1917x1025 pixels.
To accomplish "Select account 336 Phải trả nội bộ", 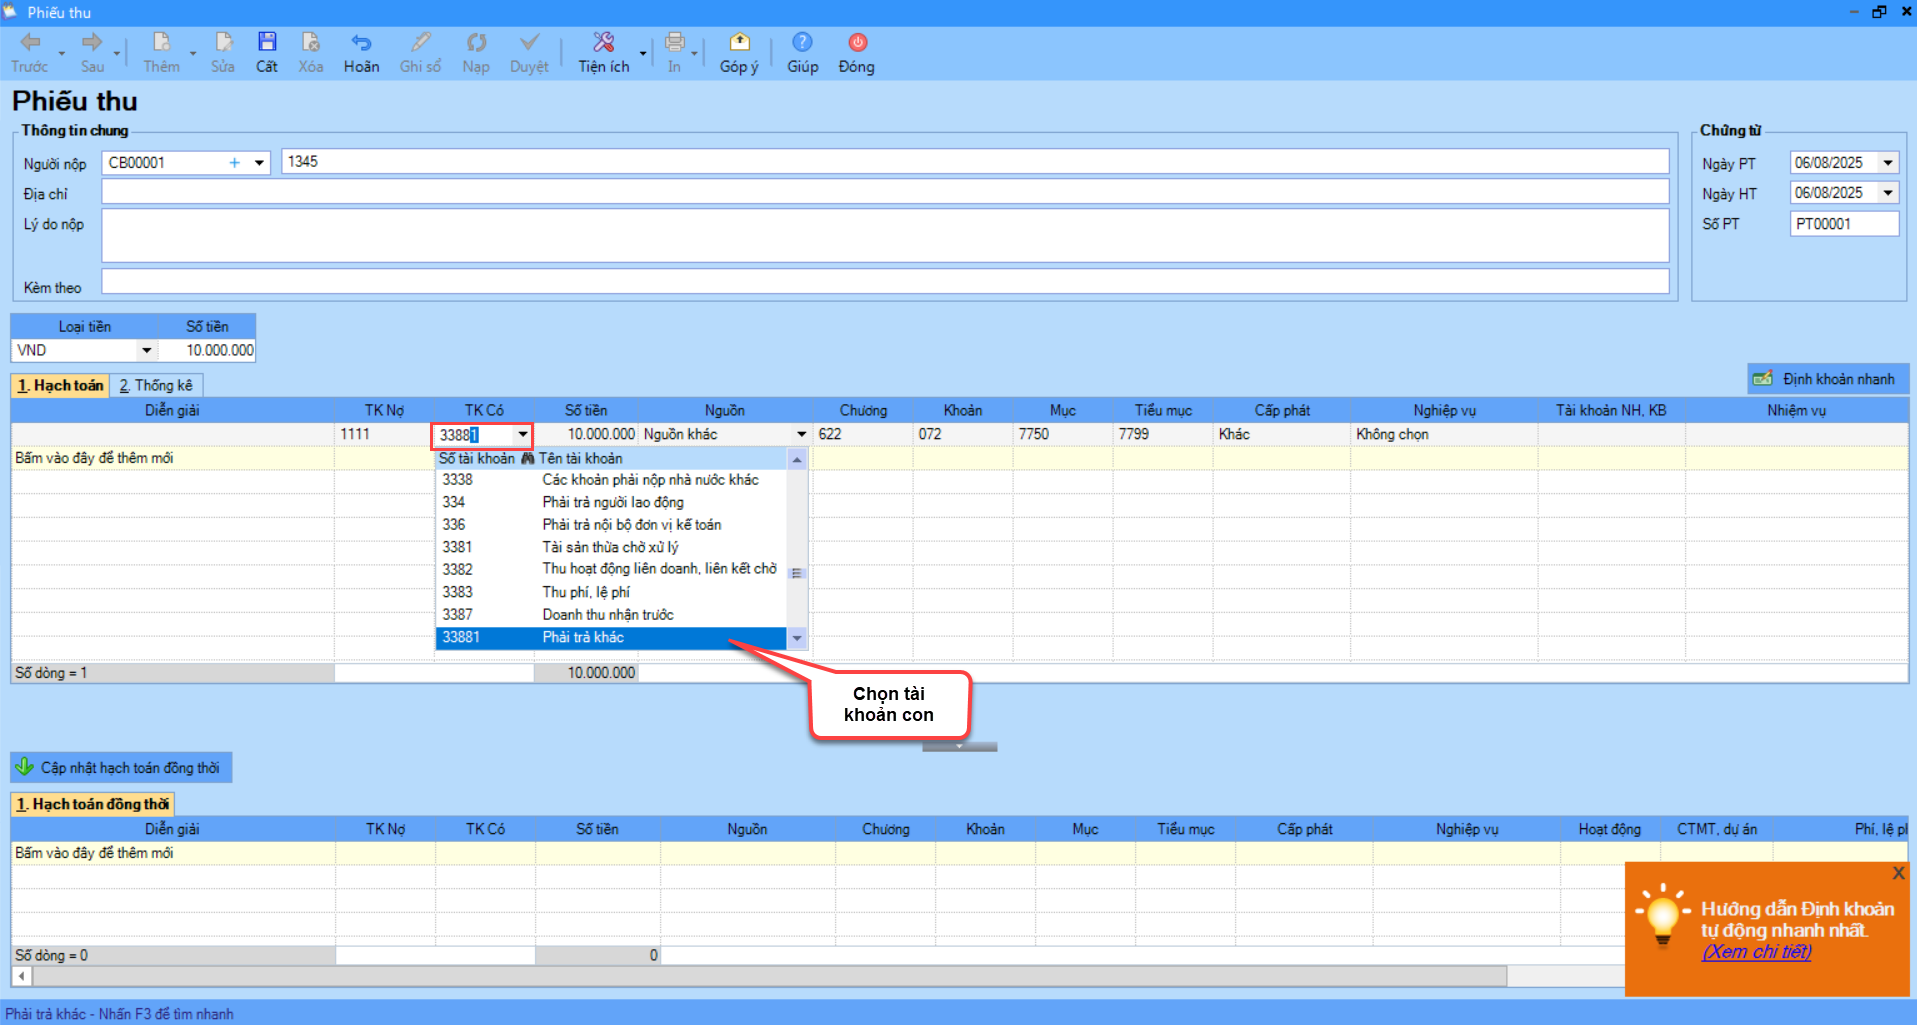I will pyautogui.click(x=611, y=524).
